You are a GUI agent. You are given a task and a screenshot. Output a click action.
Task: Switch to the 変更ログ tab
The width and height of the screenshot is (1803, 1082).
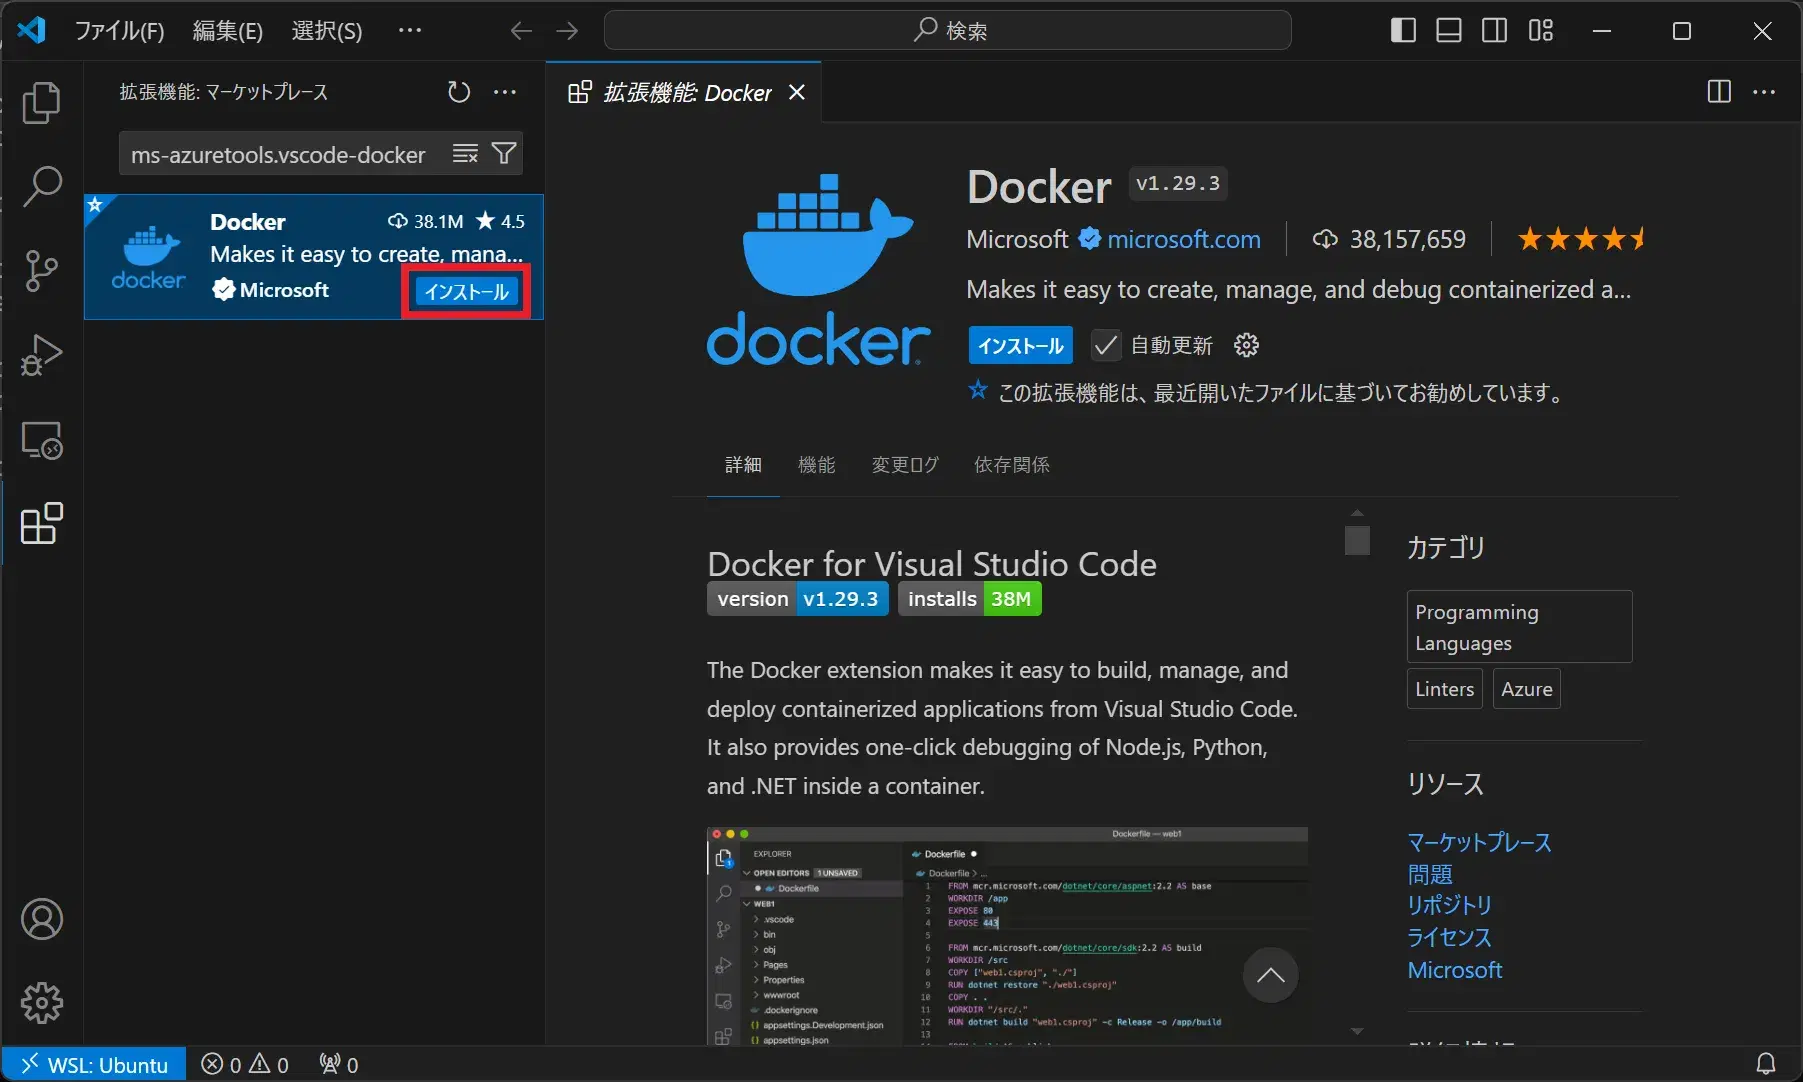coord(905,465)
